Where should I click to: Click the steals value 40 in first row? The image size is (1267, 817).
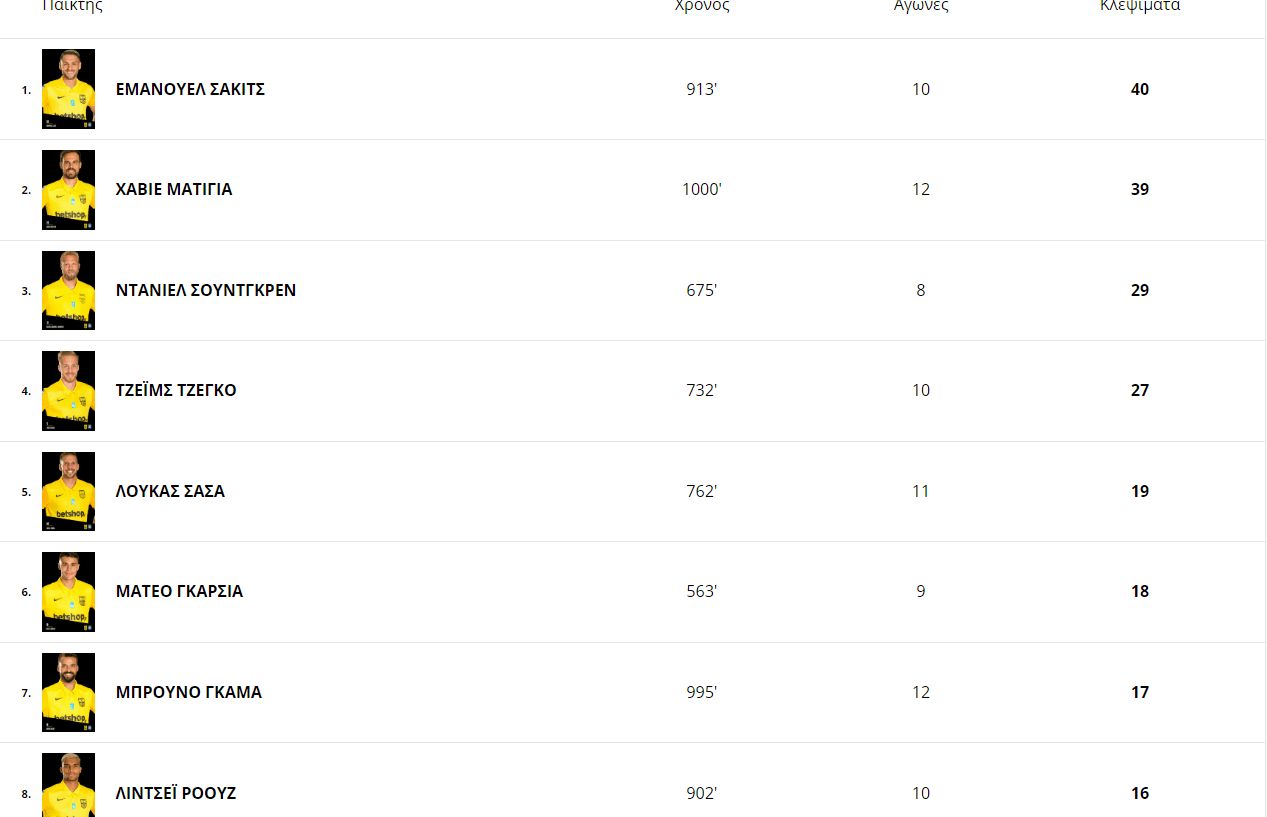1140,90
